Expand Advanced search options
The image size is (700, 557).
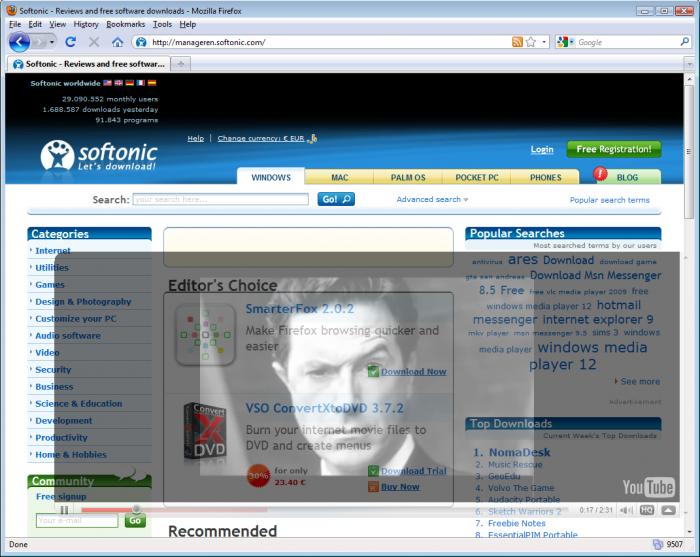432,200
